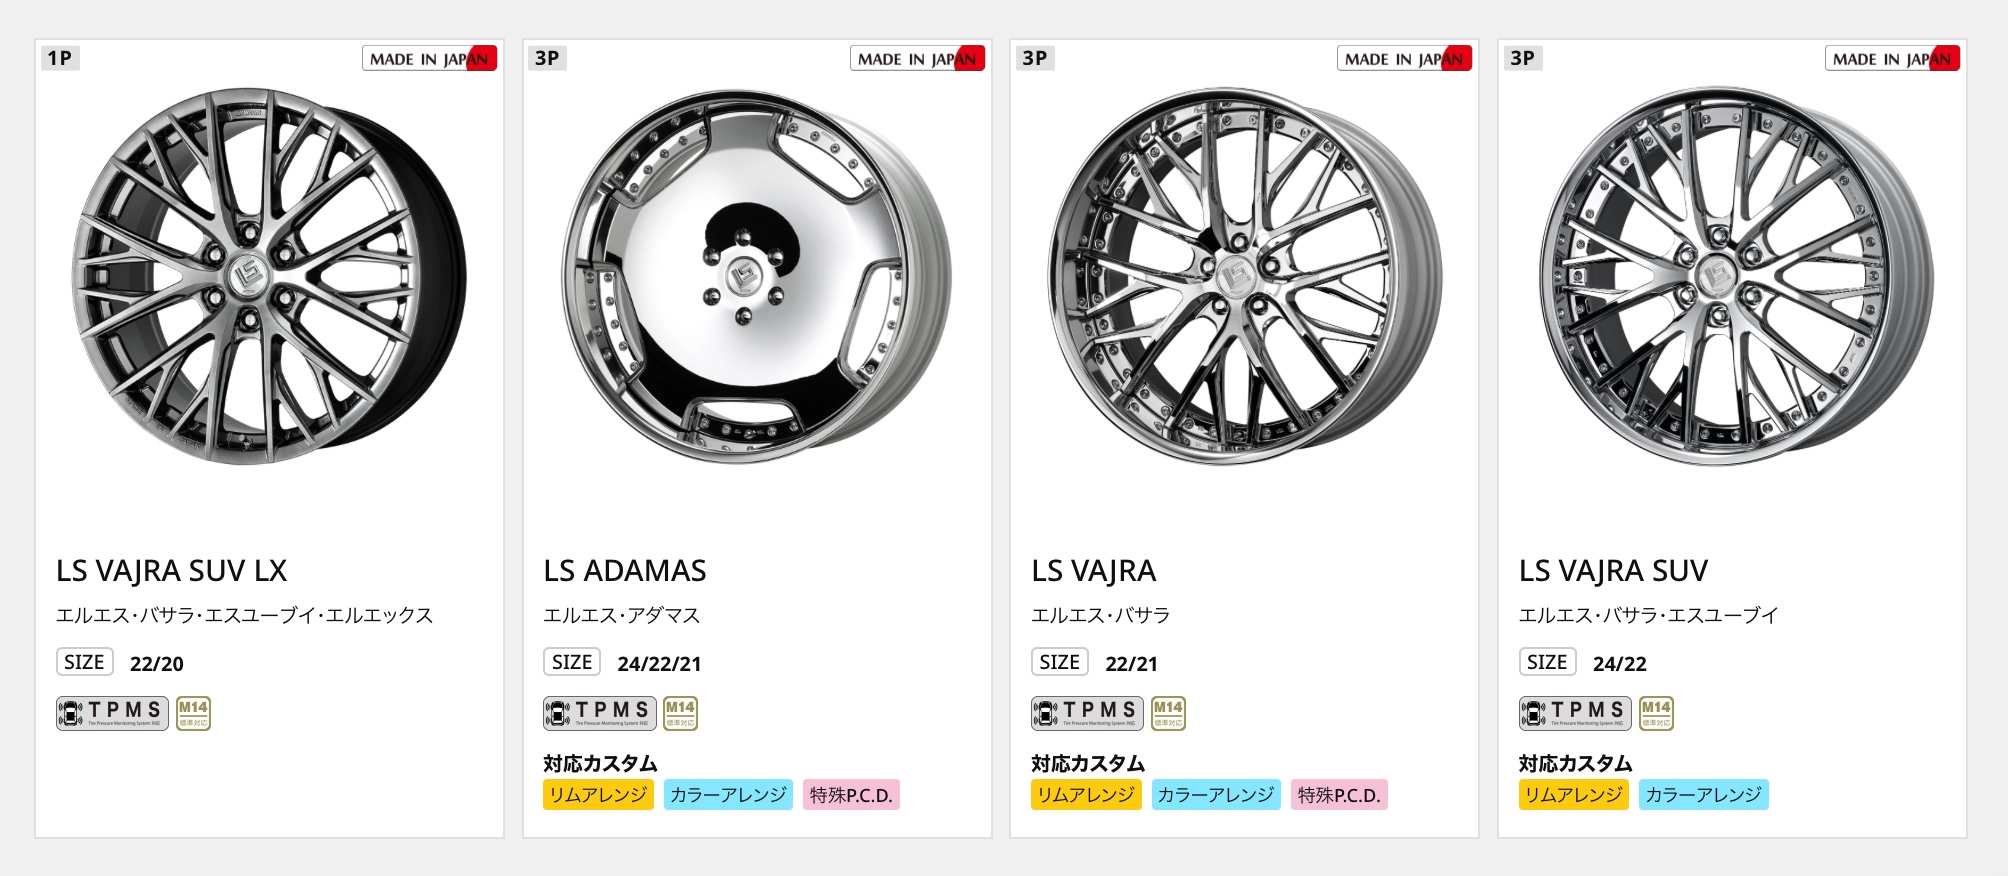This screenshot has width=2008, height=876.
Task: Click the TPMS icon under LS VAJRA SUV LX
Action: [x=112, y=713]
